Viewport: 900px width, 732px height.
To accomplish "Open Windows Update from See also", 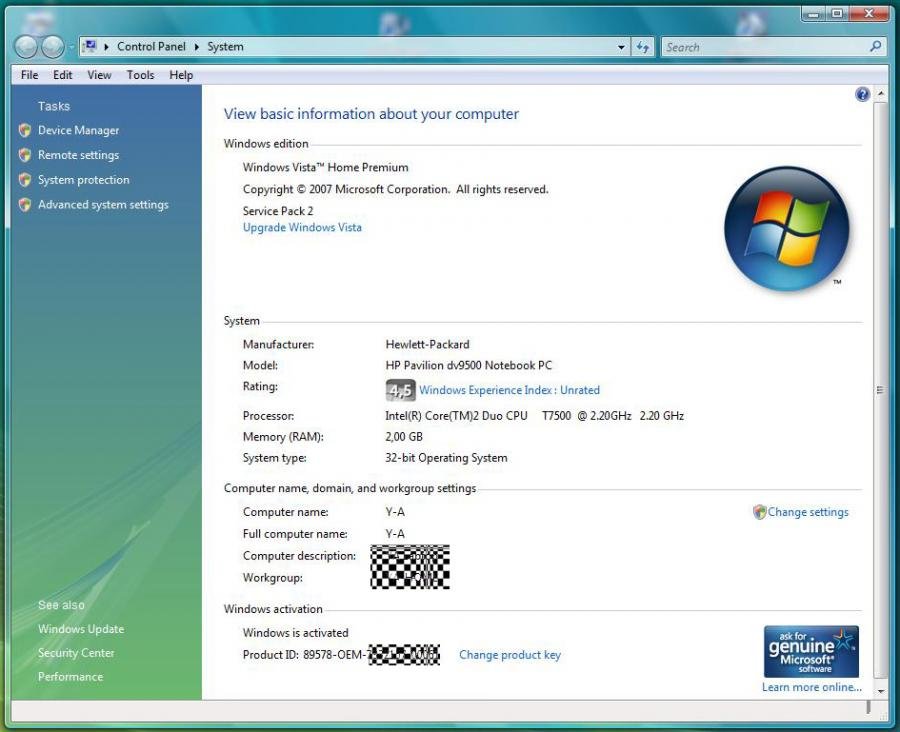I will click(81, 629).
